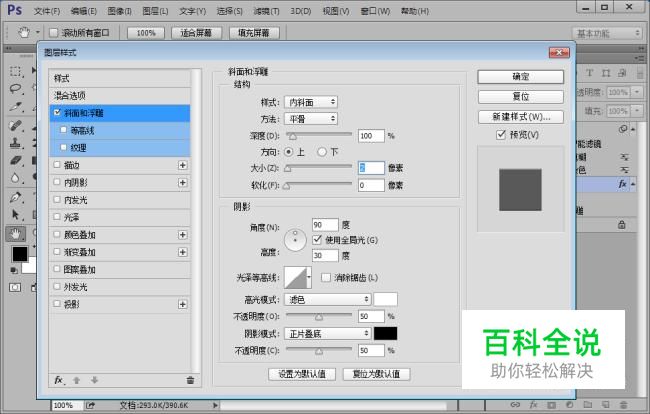This screenshot has width=650, height=414.
Task: Click the Hand tool icon in options bar
Action: 24,32
